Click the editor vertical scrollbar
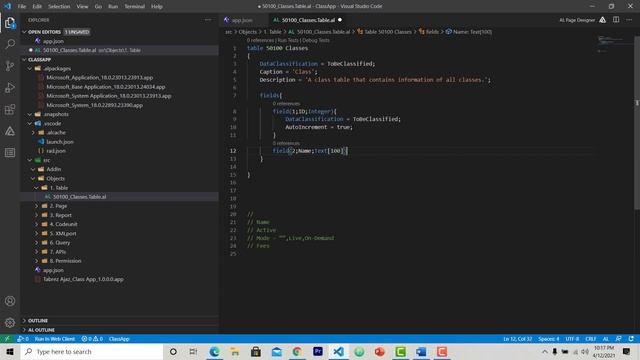 pyautogui.click(x=637, y=122)
